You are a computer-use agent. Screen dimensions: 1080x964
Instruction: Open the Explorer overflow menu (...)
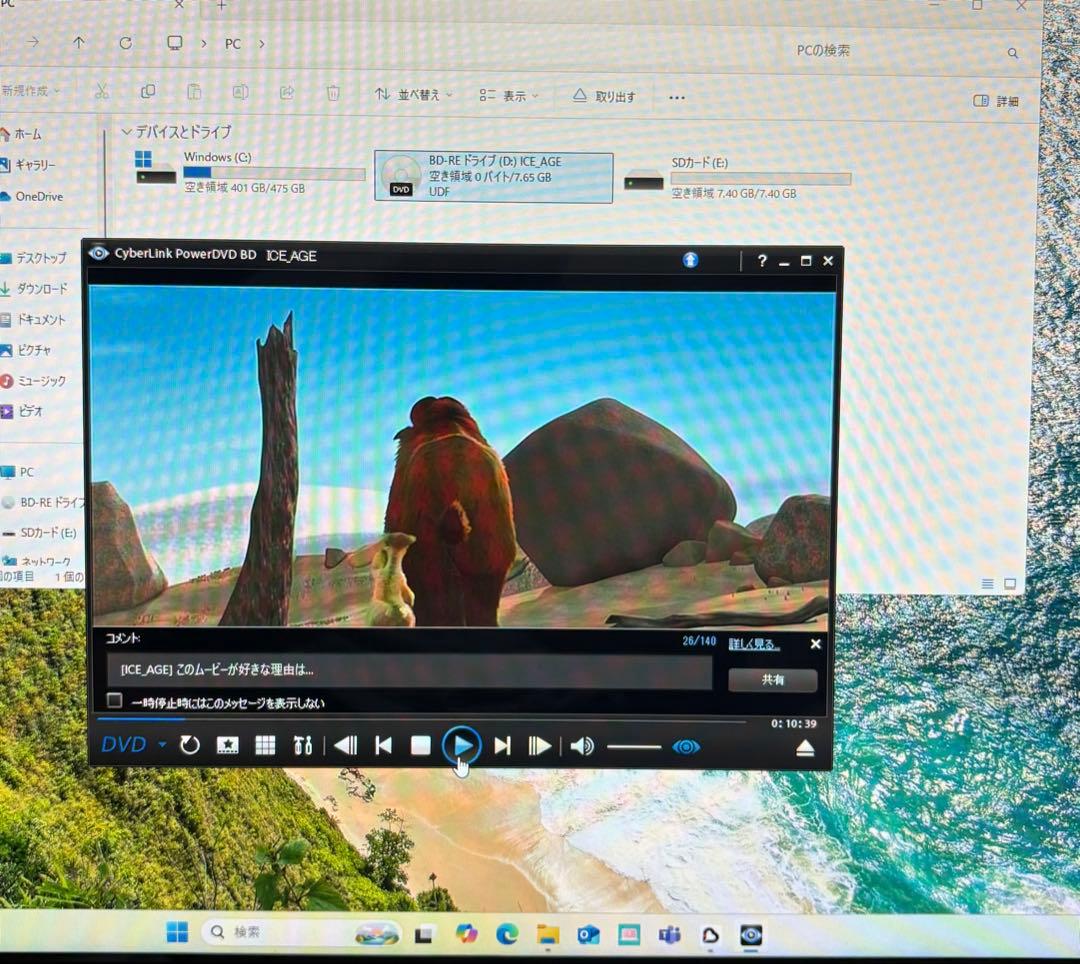(676, 97)
